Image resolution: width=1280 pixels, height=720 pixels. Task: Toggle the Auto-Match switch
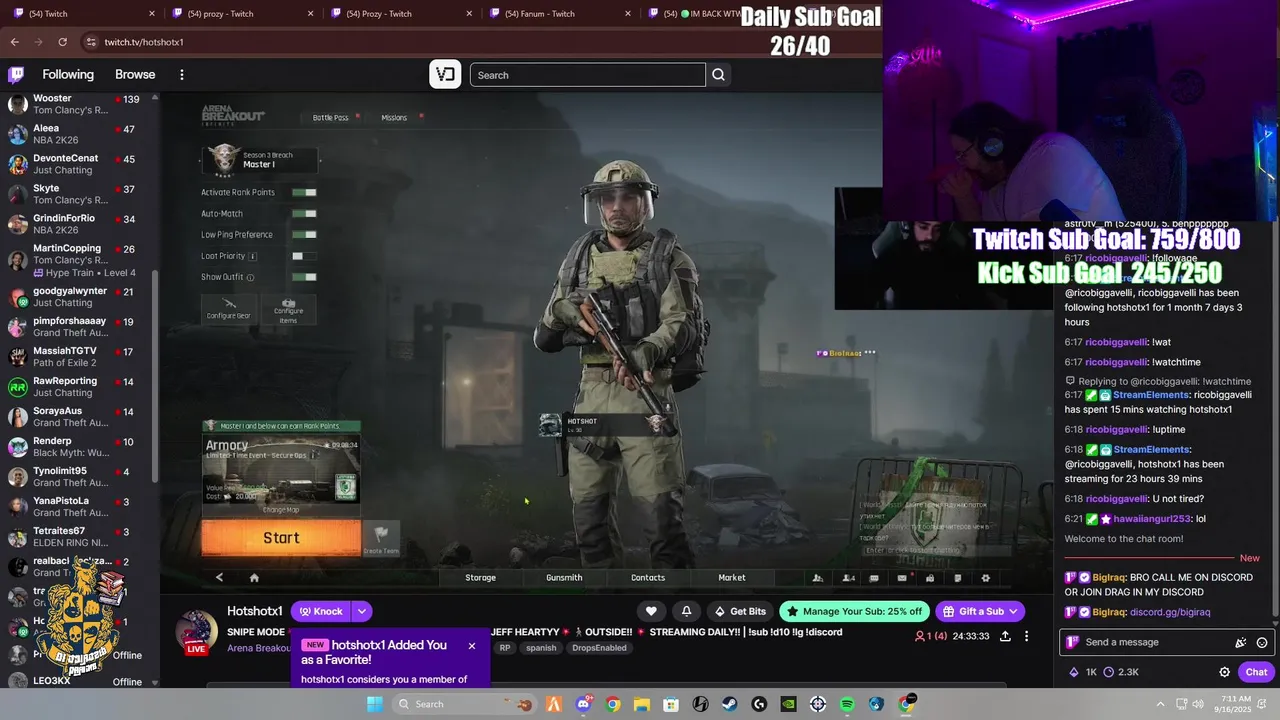tap(304, 213)
